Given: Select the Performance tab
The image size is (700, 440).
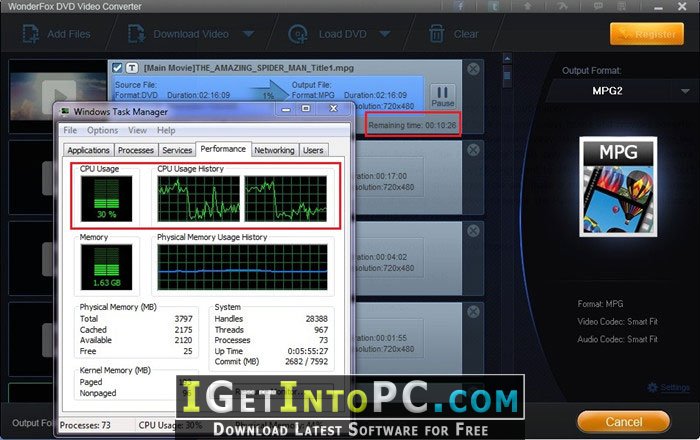Looking at the screenshot, I should pyautogui.click(x=223, y=149).
